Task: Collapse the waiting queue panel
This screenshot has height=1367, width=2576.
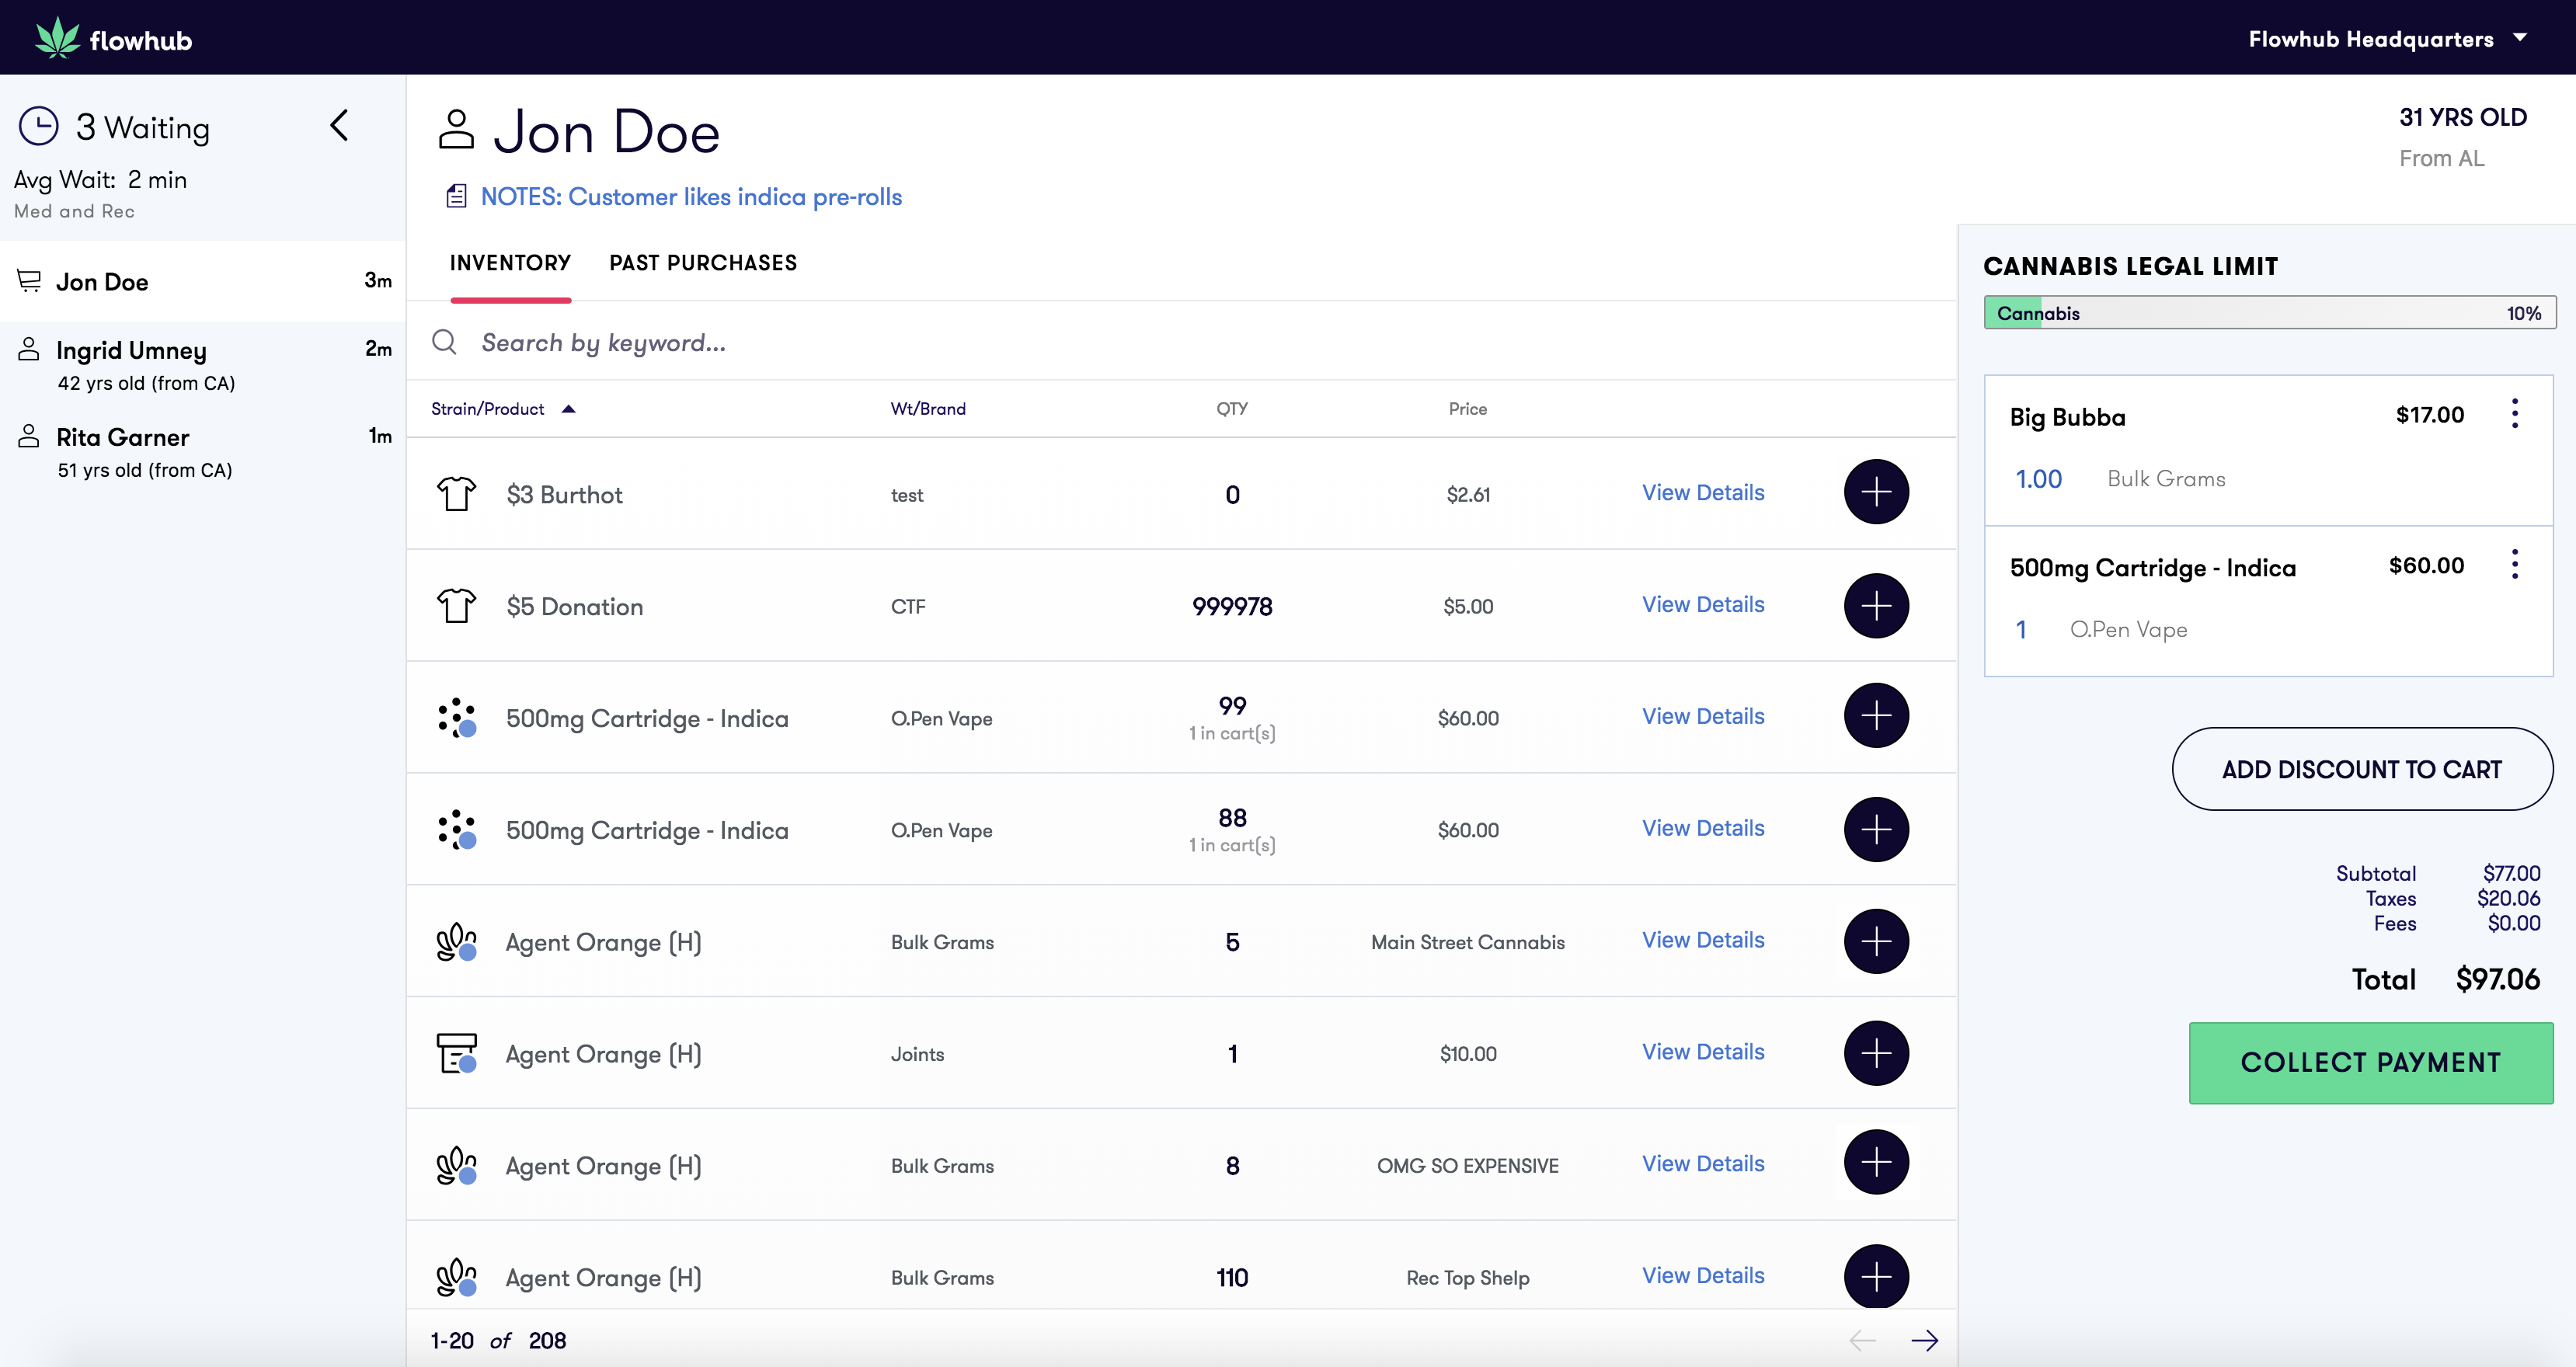Action: 339,126
